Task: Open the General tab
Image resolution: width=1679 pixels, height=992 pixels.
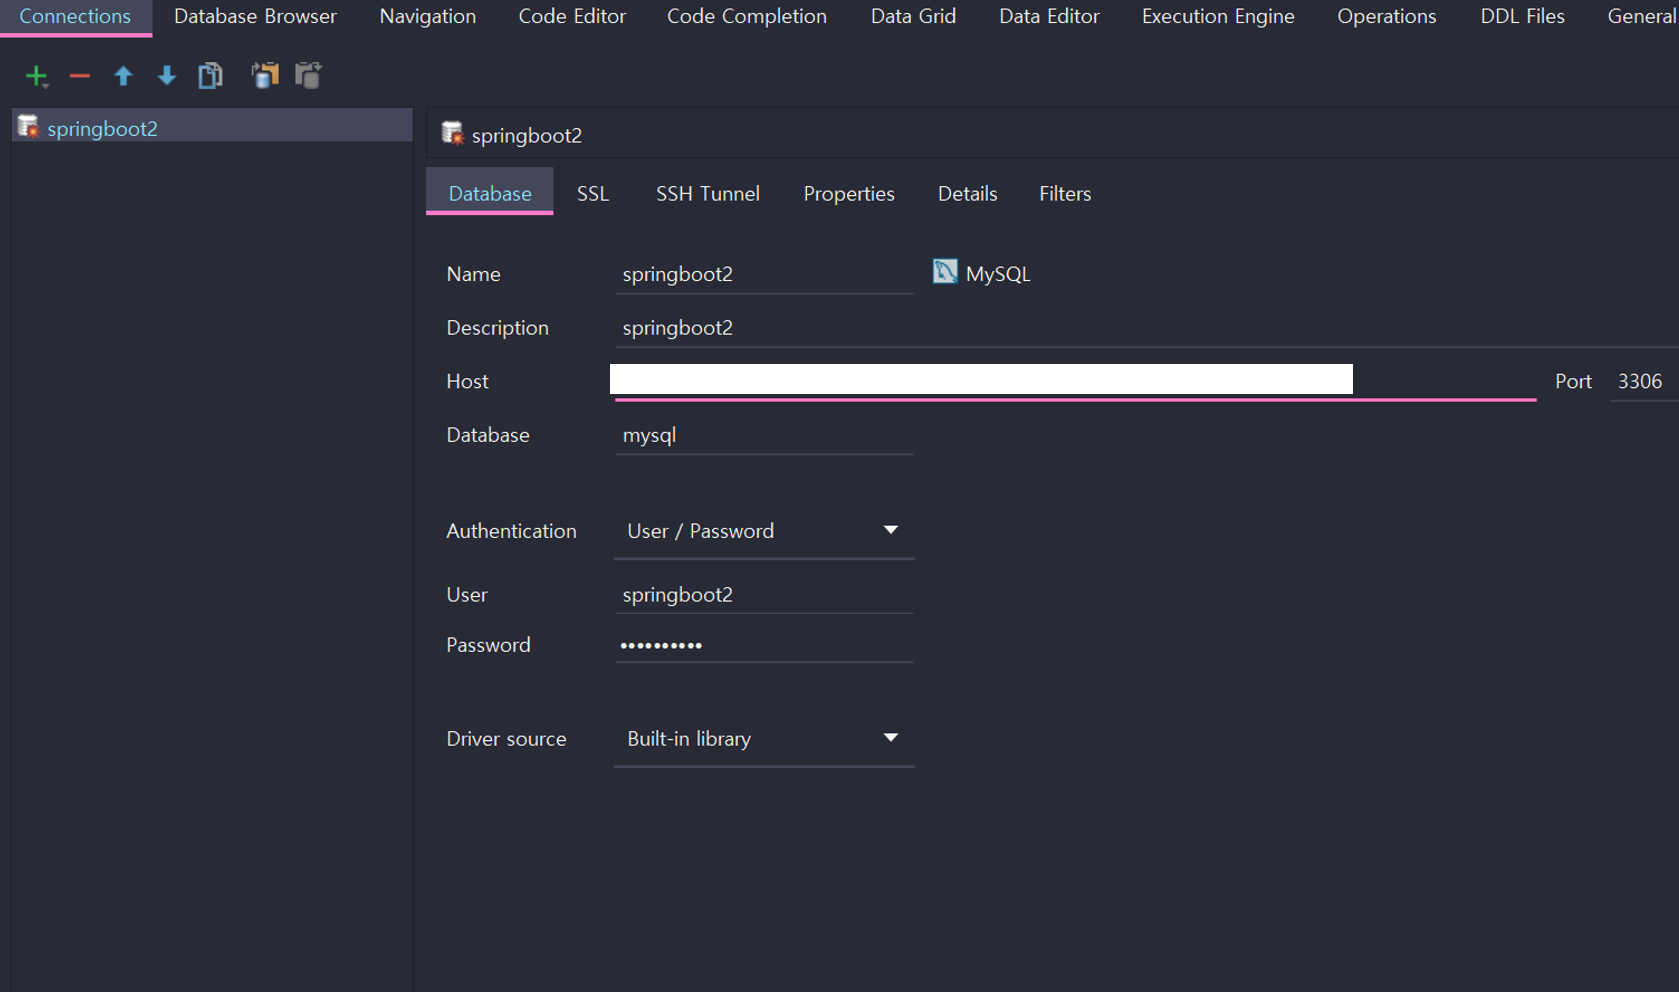Action: pyautogui.click(x=1640, y=17)
